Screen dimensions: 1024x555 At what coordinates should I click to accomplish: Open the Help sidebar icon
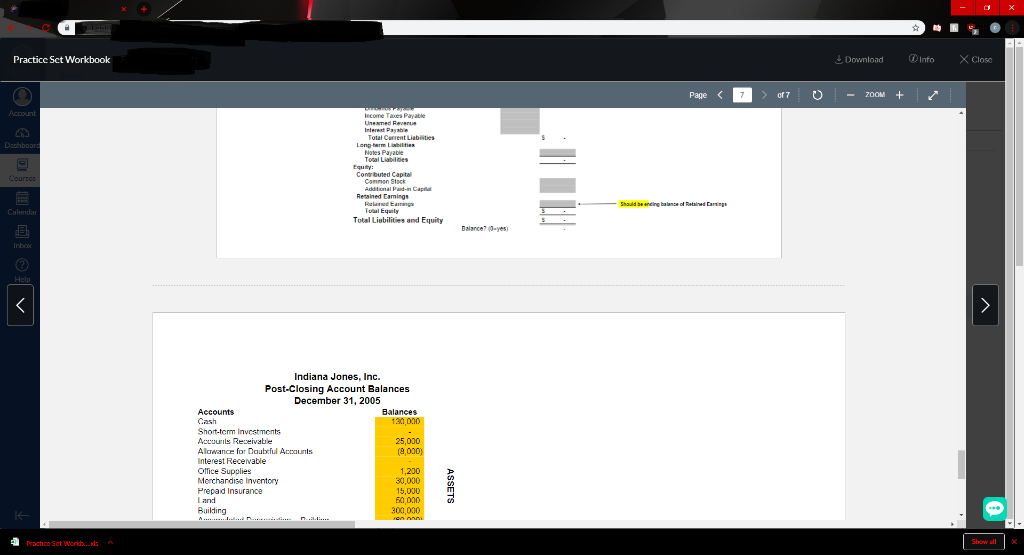coord(22,270)
